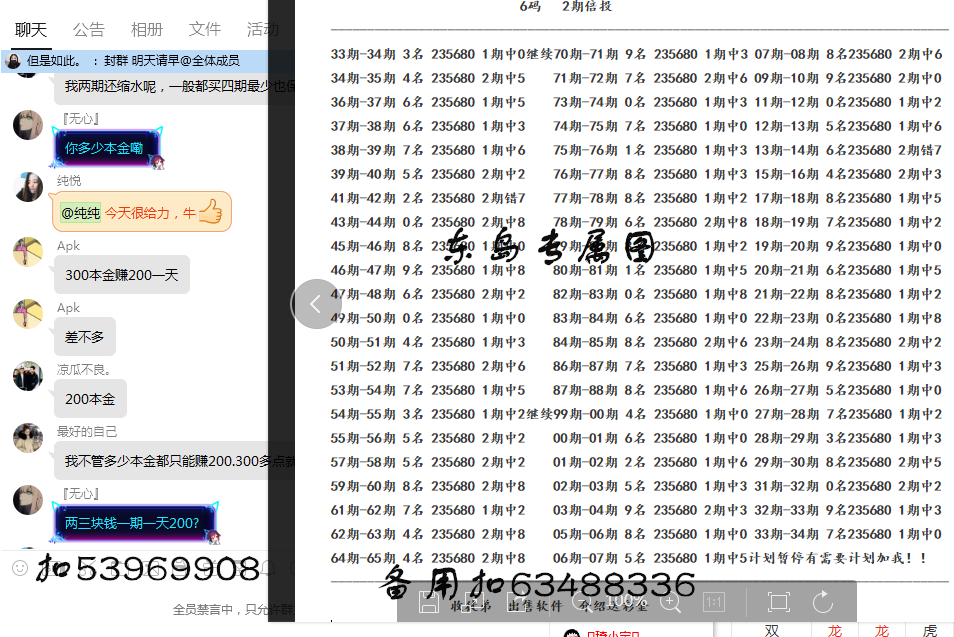Rotate the image clockwise
The width and height of the screenshot is (954, 637).
823,602
